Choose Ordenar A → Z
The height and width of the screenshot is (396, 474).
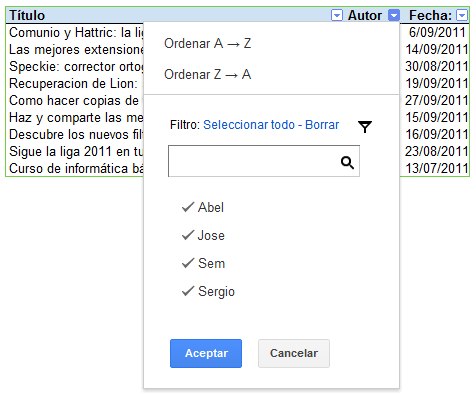point(207,43)
